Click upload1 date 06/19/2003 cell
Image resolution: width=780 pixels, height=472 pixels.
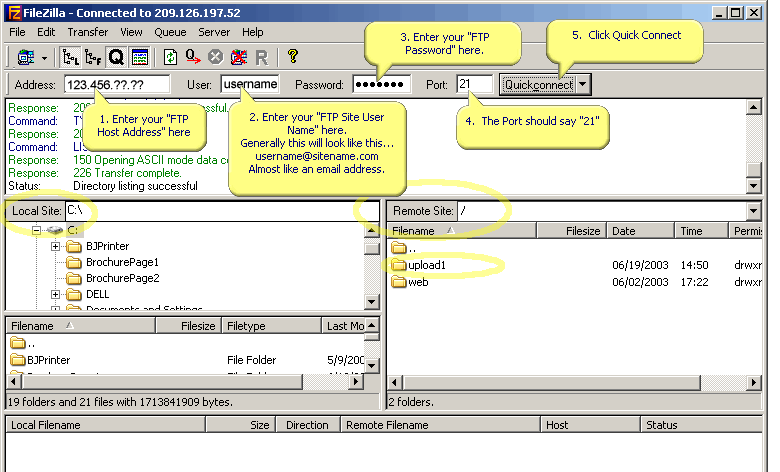coord(640,265)
